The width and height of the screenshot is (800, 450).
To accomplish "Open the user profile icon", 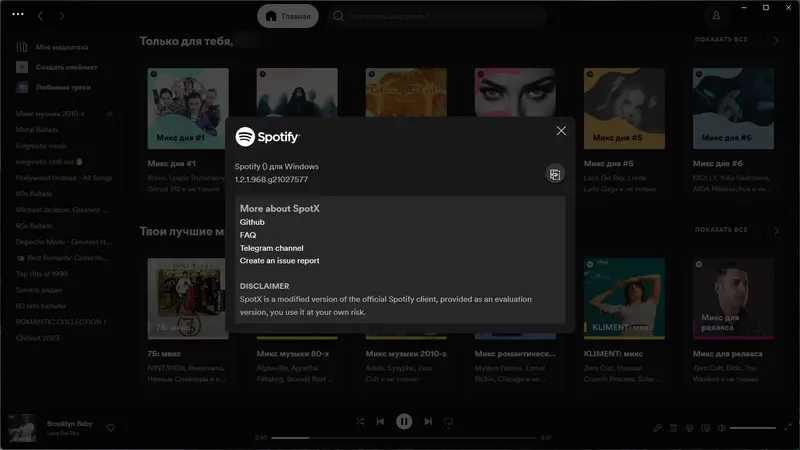I will click(x=716, y=15).
